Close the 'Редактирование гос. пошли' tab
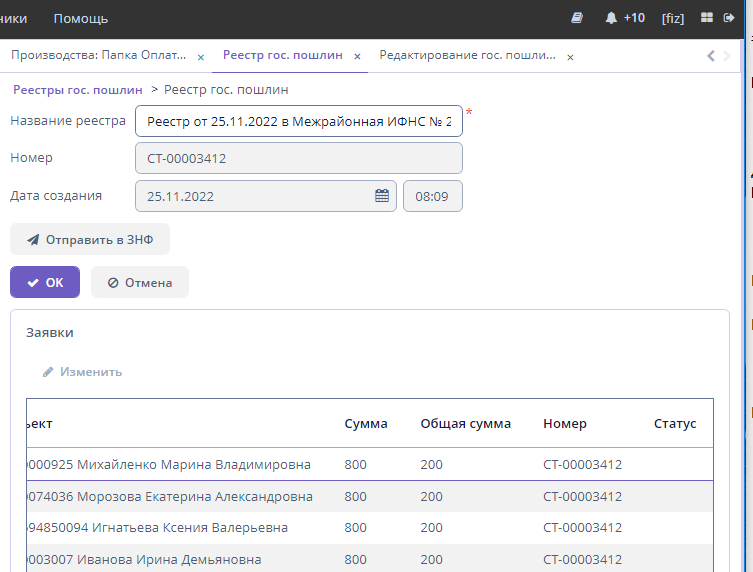The image size is (753, 572). point(570,57)
